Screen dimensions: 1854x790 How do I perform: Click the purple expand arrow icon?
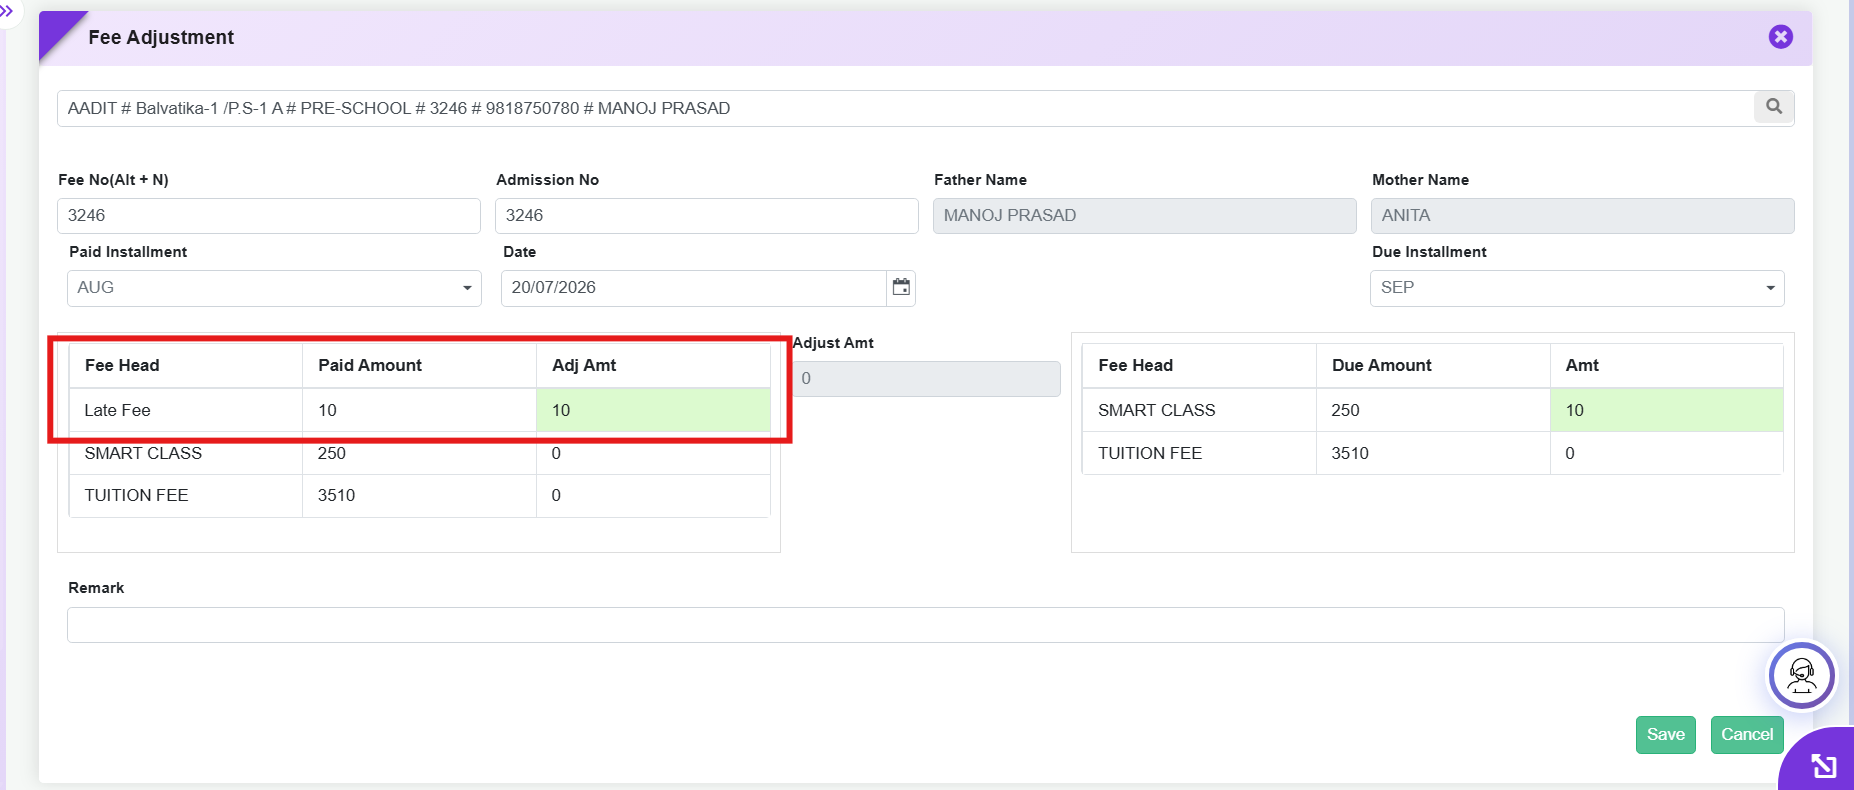click(1823, 766)
